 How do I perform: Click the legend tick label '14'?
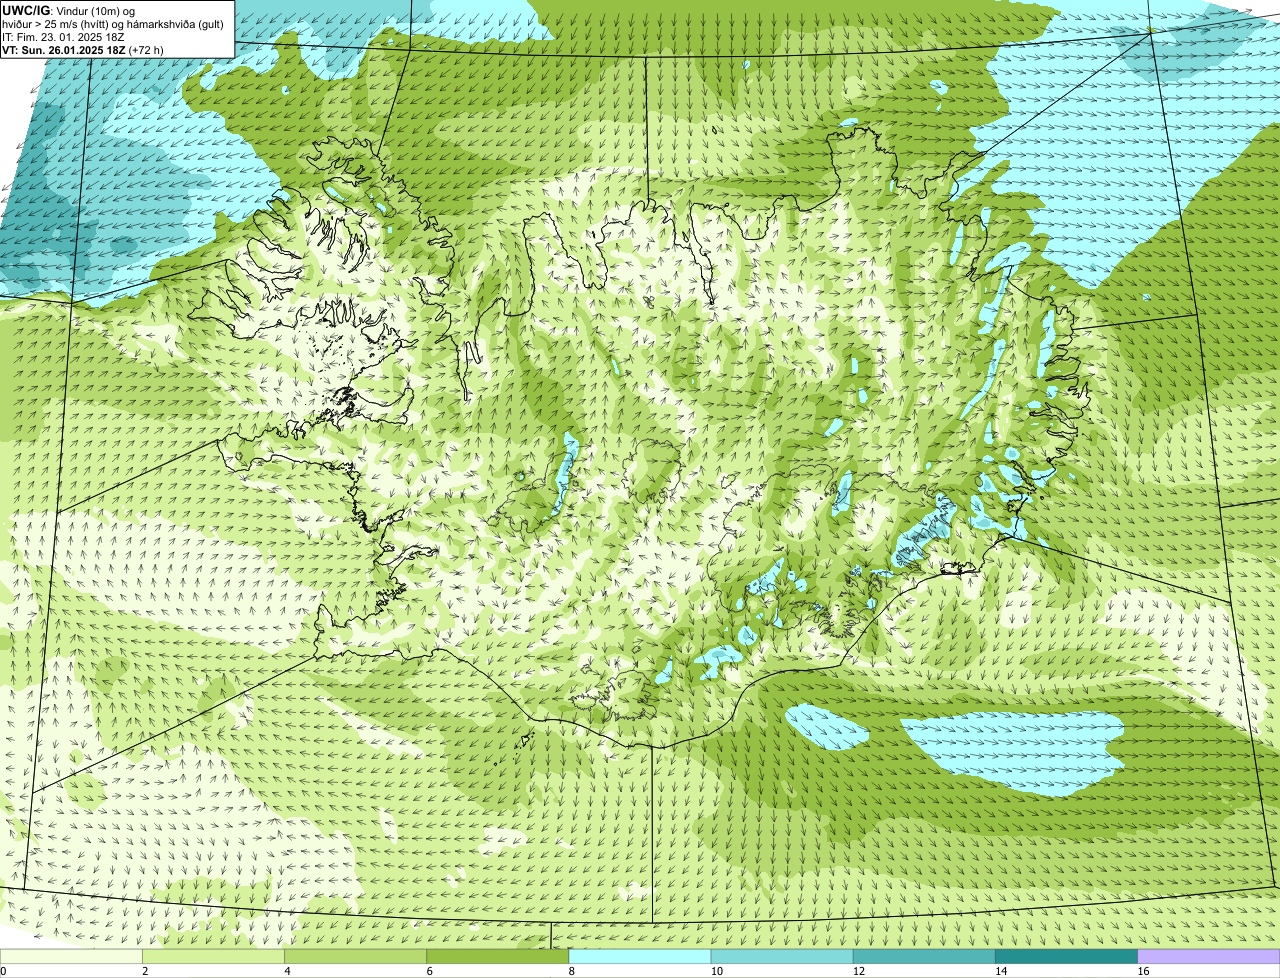click(1001, 971)
